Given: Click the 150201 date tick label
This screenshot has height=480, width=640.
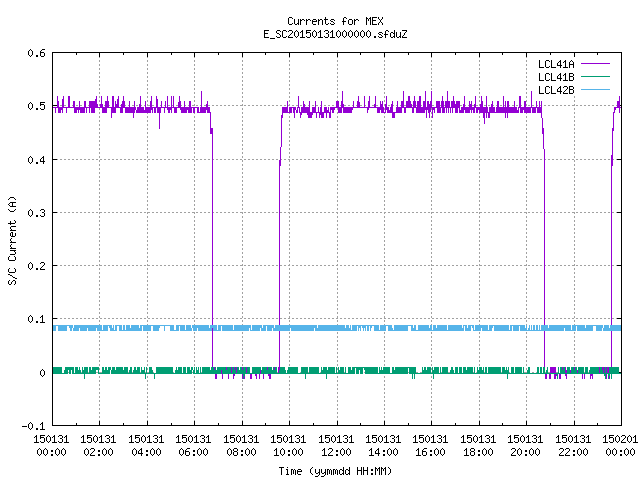Looking at the screenshot, I should [620, 439].
